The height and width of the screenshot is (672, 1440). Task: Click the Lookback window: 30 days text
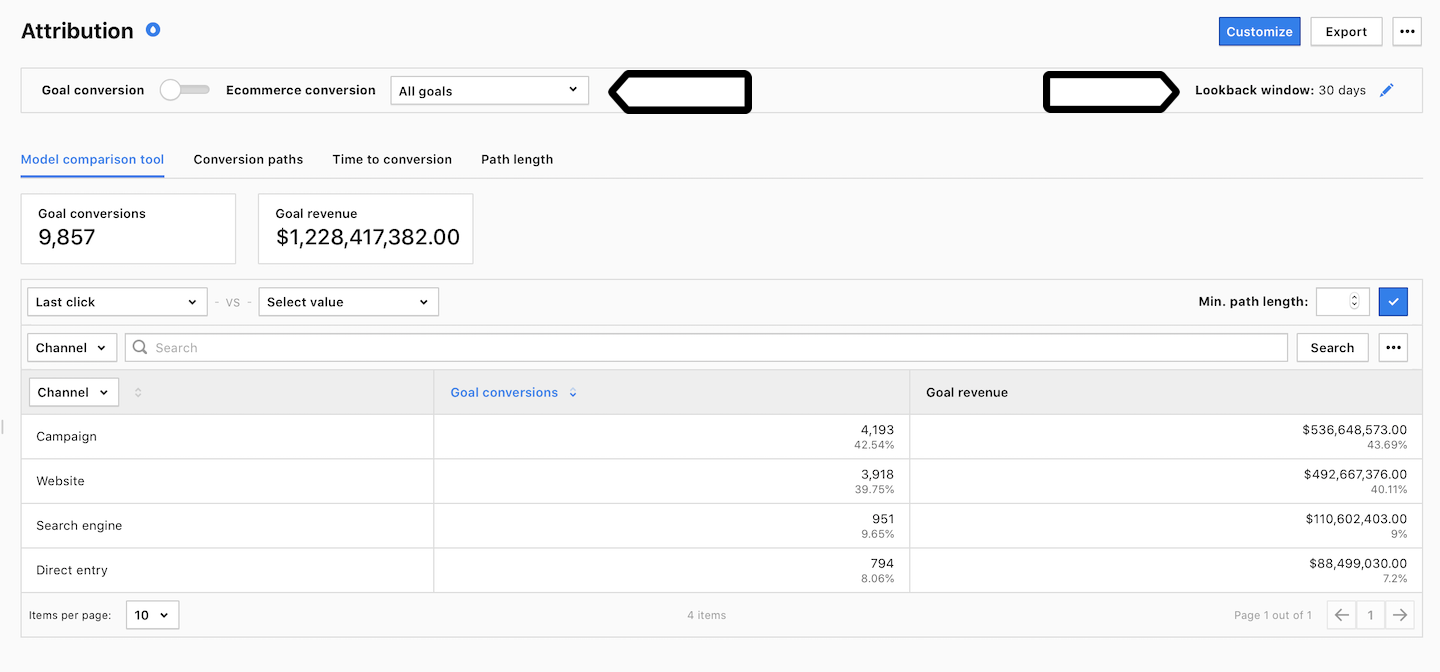click(1280, 90)
